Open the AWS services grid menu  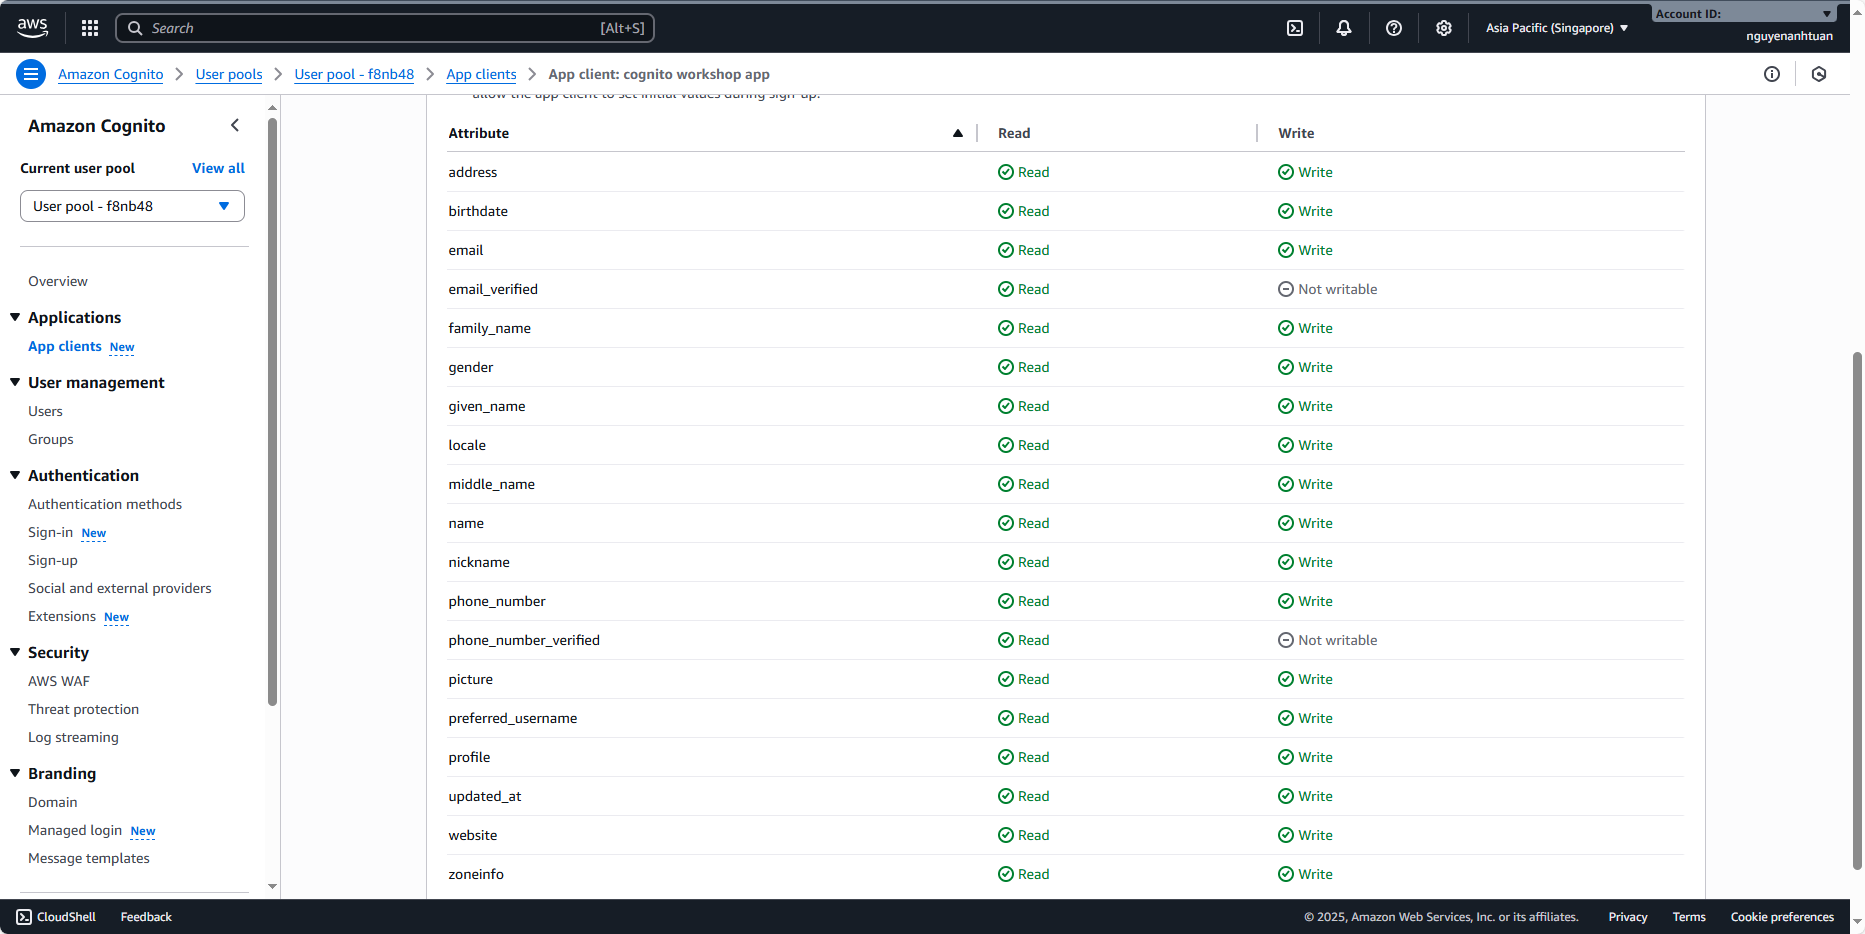tap(90, 28)
